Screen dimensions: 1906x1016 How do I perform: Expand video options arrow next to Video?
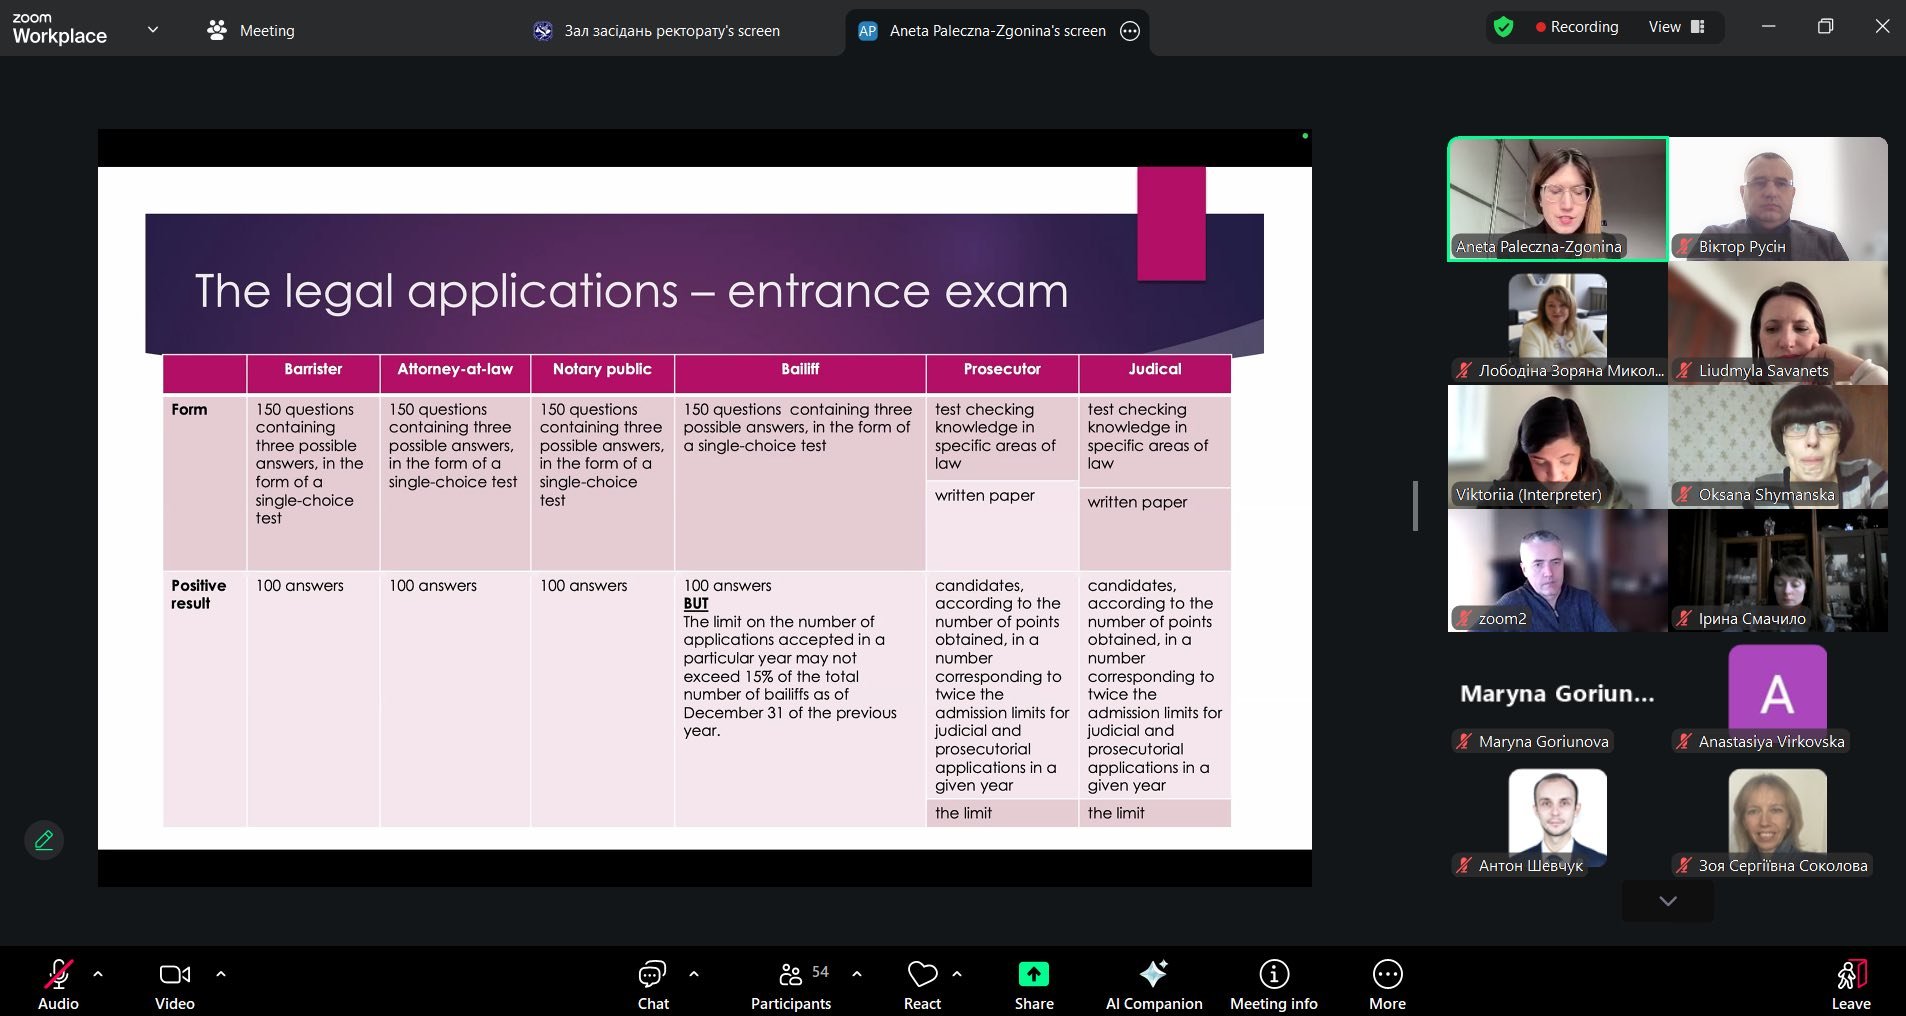pos(221,973)
